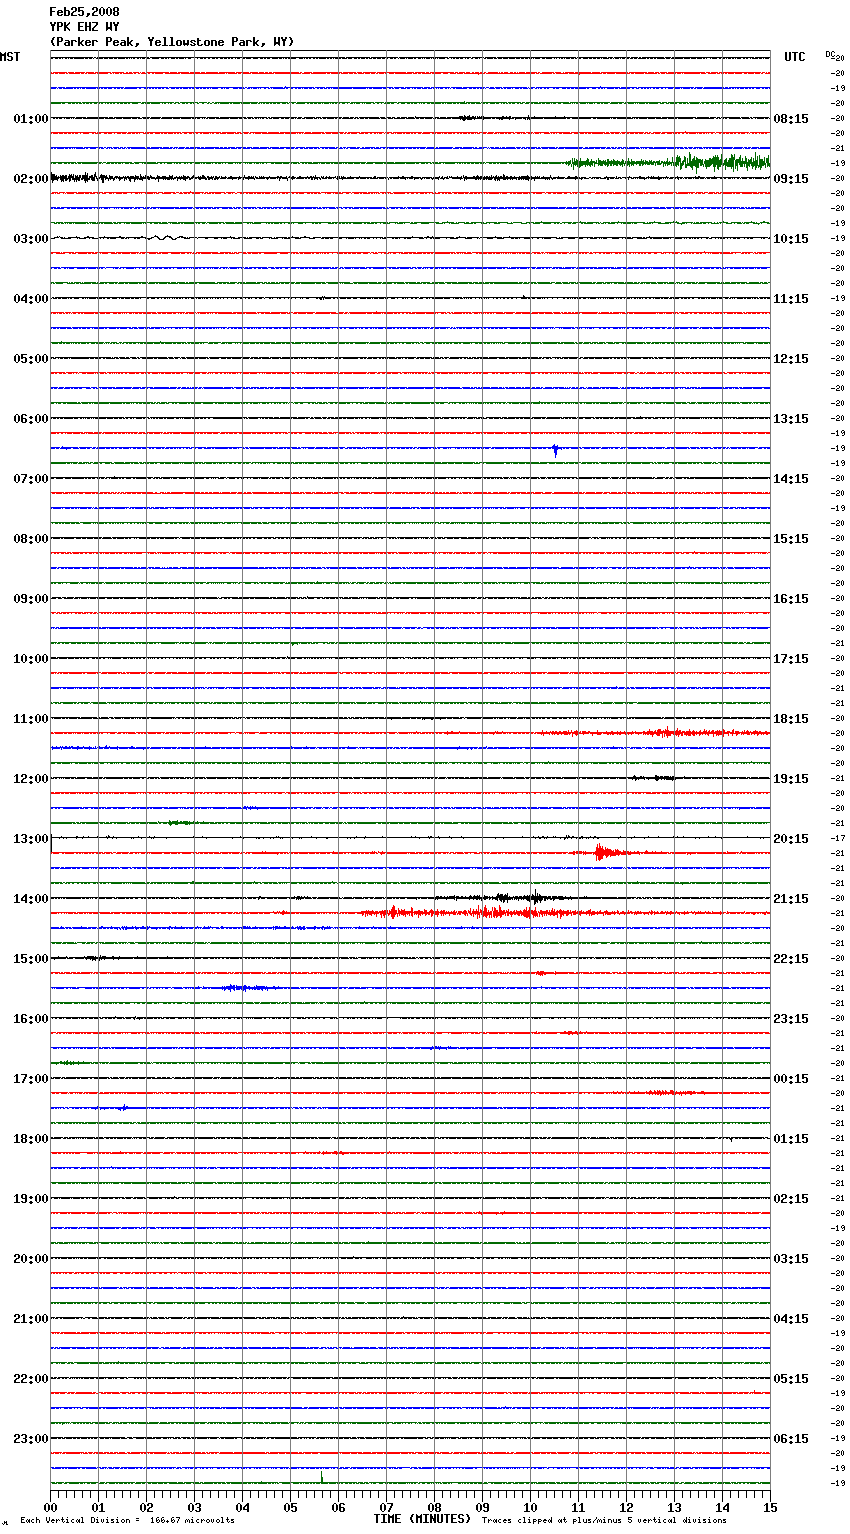Screen dimensions: 850x1534
Task: Select the 18:00 MST time label
Action: coord(31,1139)
